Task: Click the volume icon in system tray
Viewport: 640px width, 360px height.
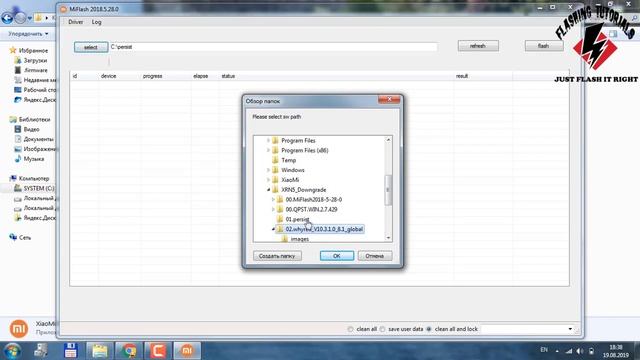Action: pyautogui.click(x=580, y=351)
